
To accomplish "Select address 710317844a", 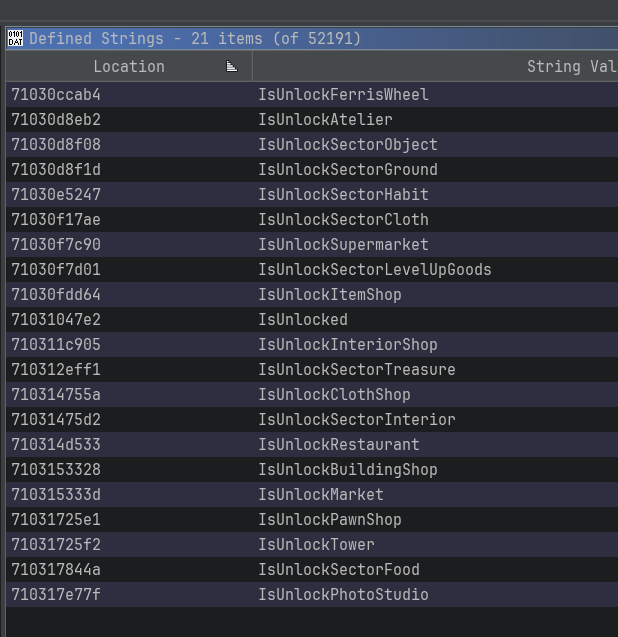I will [56, 570].
